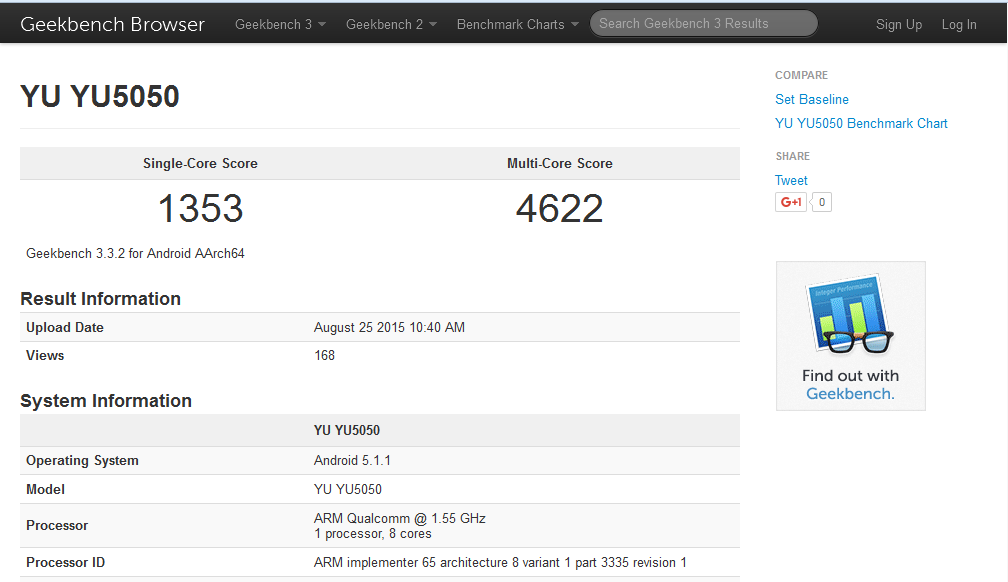Image resolution: width=1008 pixels, height=582 pixels.
Task: Click the upload date value August 25 2015
Action: click(x=389, y=327)
